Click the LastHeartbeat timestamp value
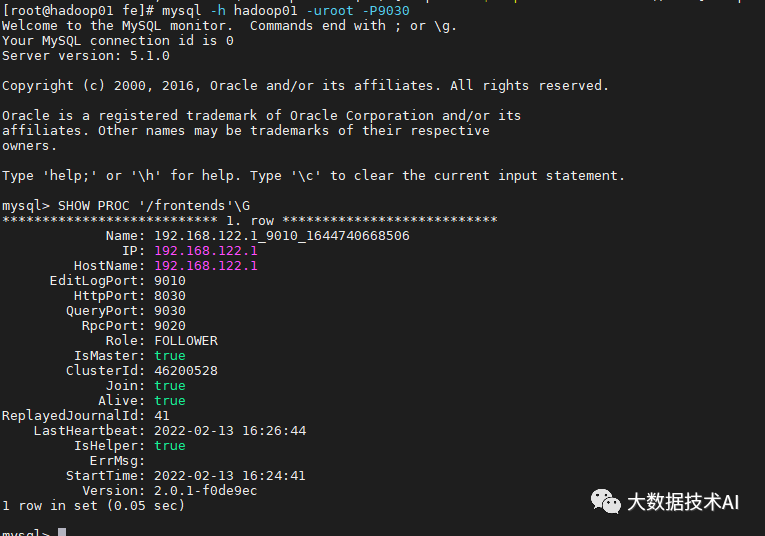 coord(229,431)
